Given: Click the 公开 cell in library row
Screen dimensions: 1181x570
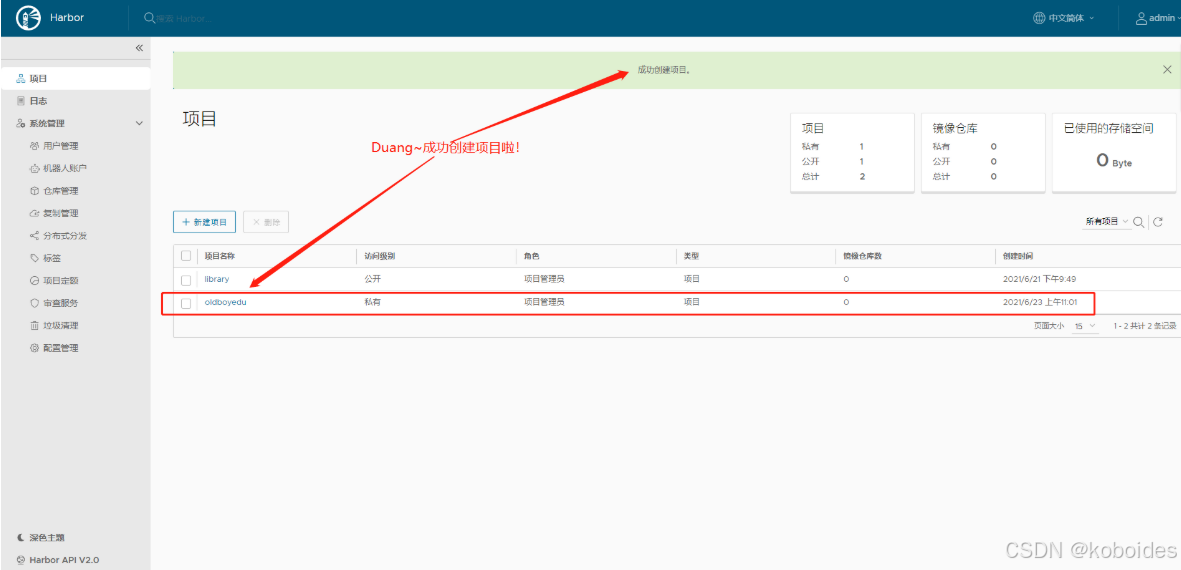Looking at the screenshot, I should pyautogui.click(x=372, y=279).
